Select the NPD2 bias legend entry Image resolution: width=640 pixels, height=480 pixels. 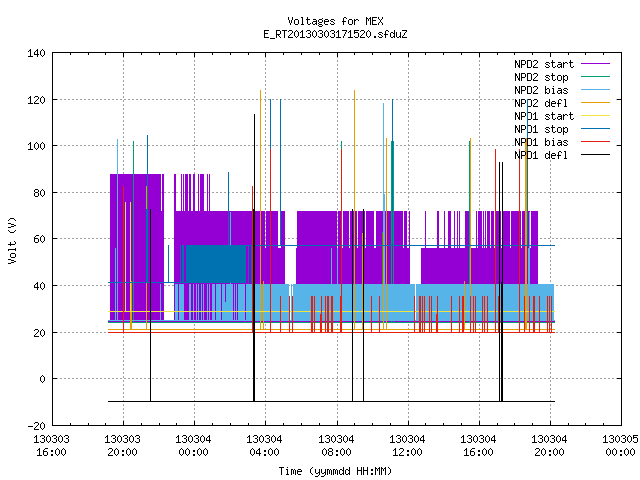[541, 90]
